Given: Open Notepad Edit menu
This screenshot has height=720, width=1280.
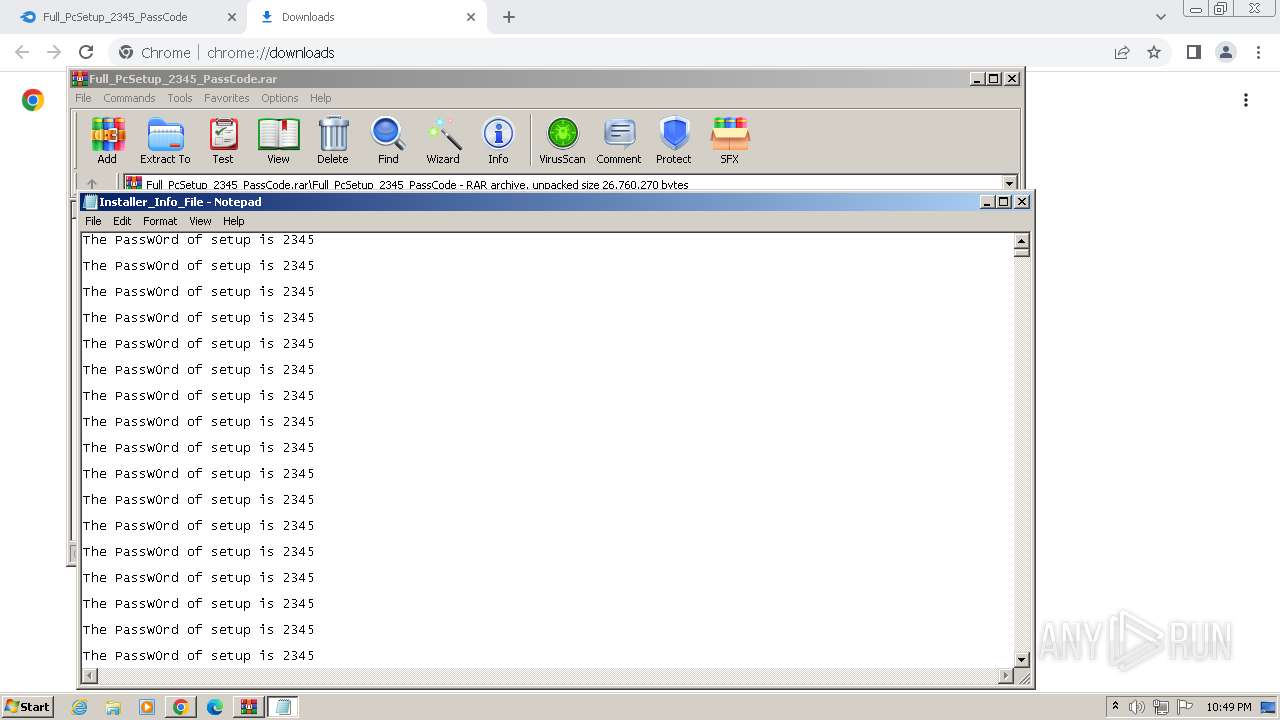Looking at the screenshot, I should point(122,221).
